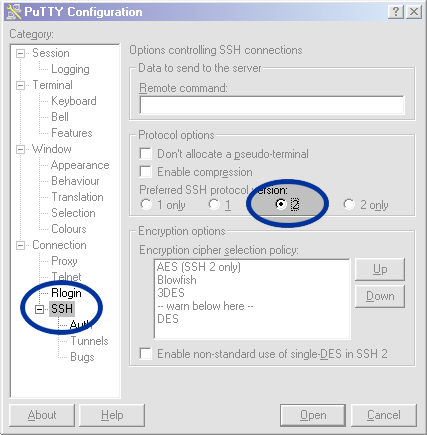Enable Don't allocate a pseudo-terminal
Image resolution: width=427 pixels, height=435 pixels.
pyautogui.click(x=146, y=154)
